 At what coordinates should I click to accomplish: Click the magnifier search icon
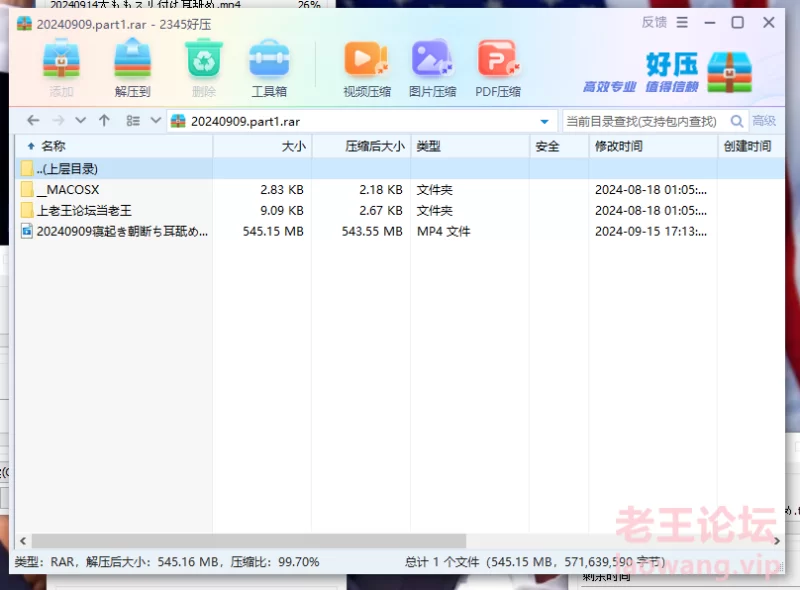pyautogui.click(x=737, y=121)
